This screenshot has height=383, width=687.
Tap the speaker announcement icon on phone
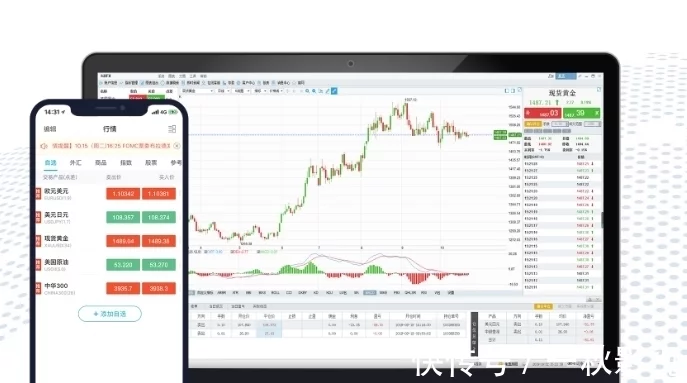coord(44,146)
